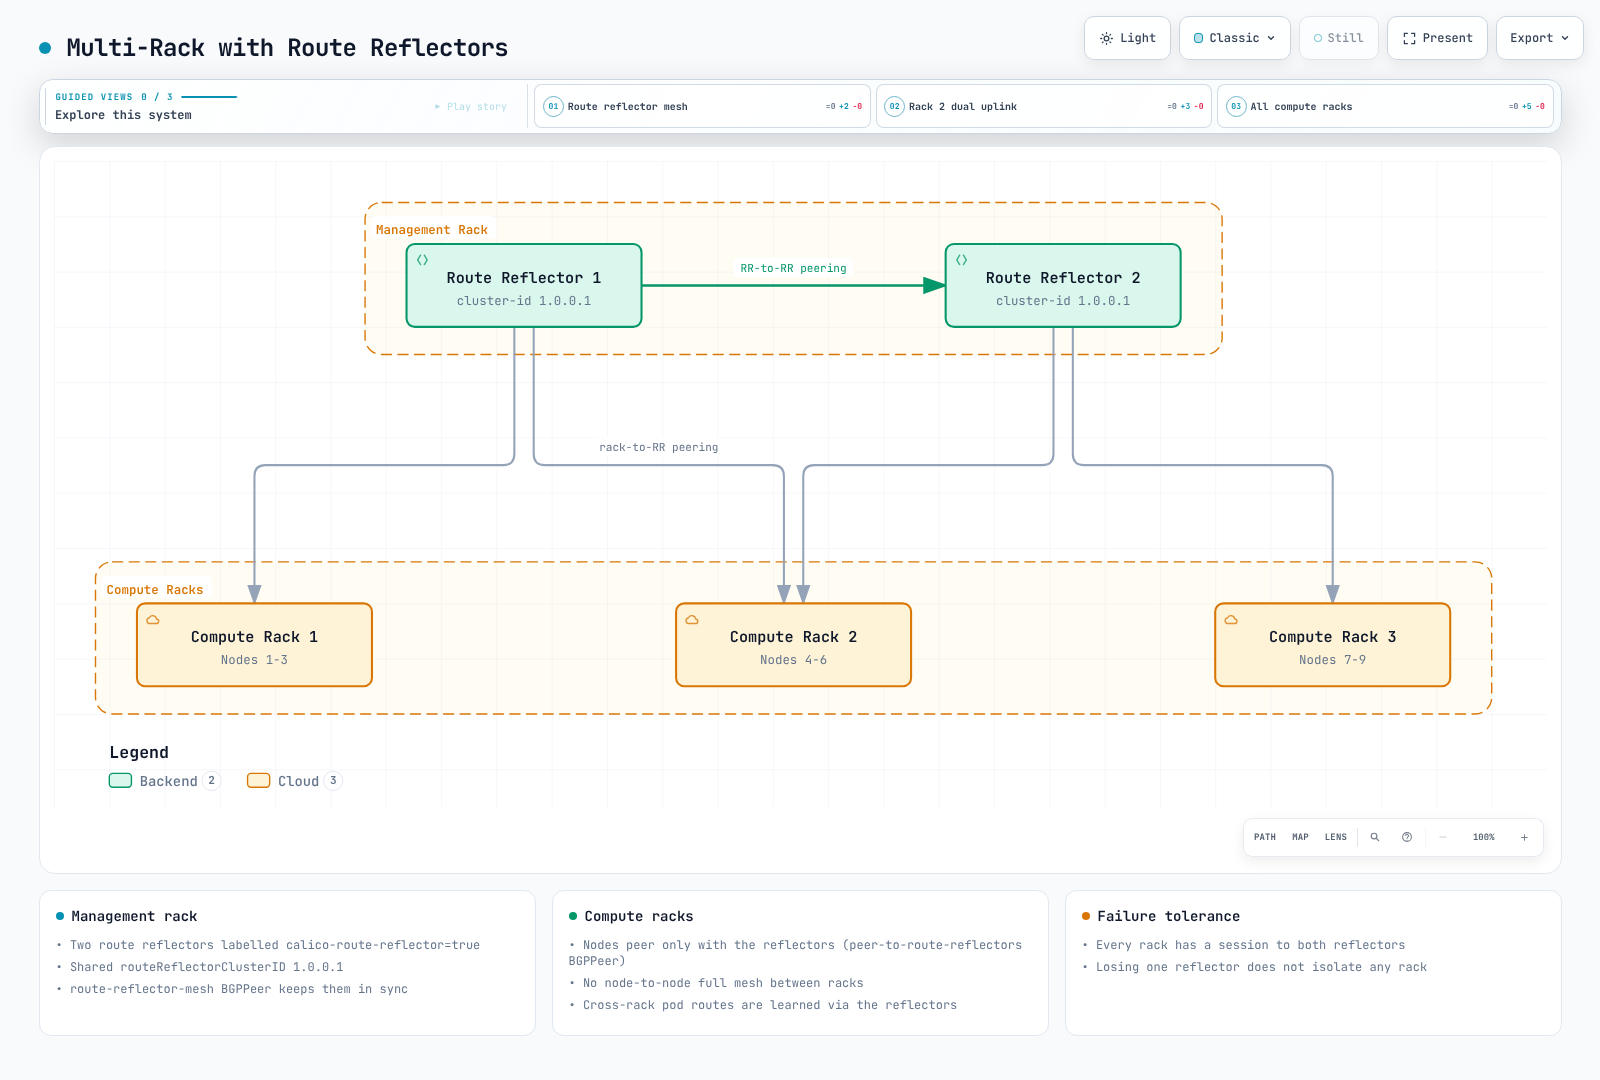Screen dimensions: 1600x1080
Task: Open the help question-mark icon
Action: click(x=1407, y=837)
